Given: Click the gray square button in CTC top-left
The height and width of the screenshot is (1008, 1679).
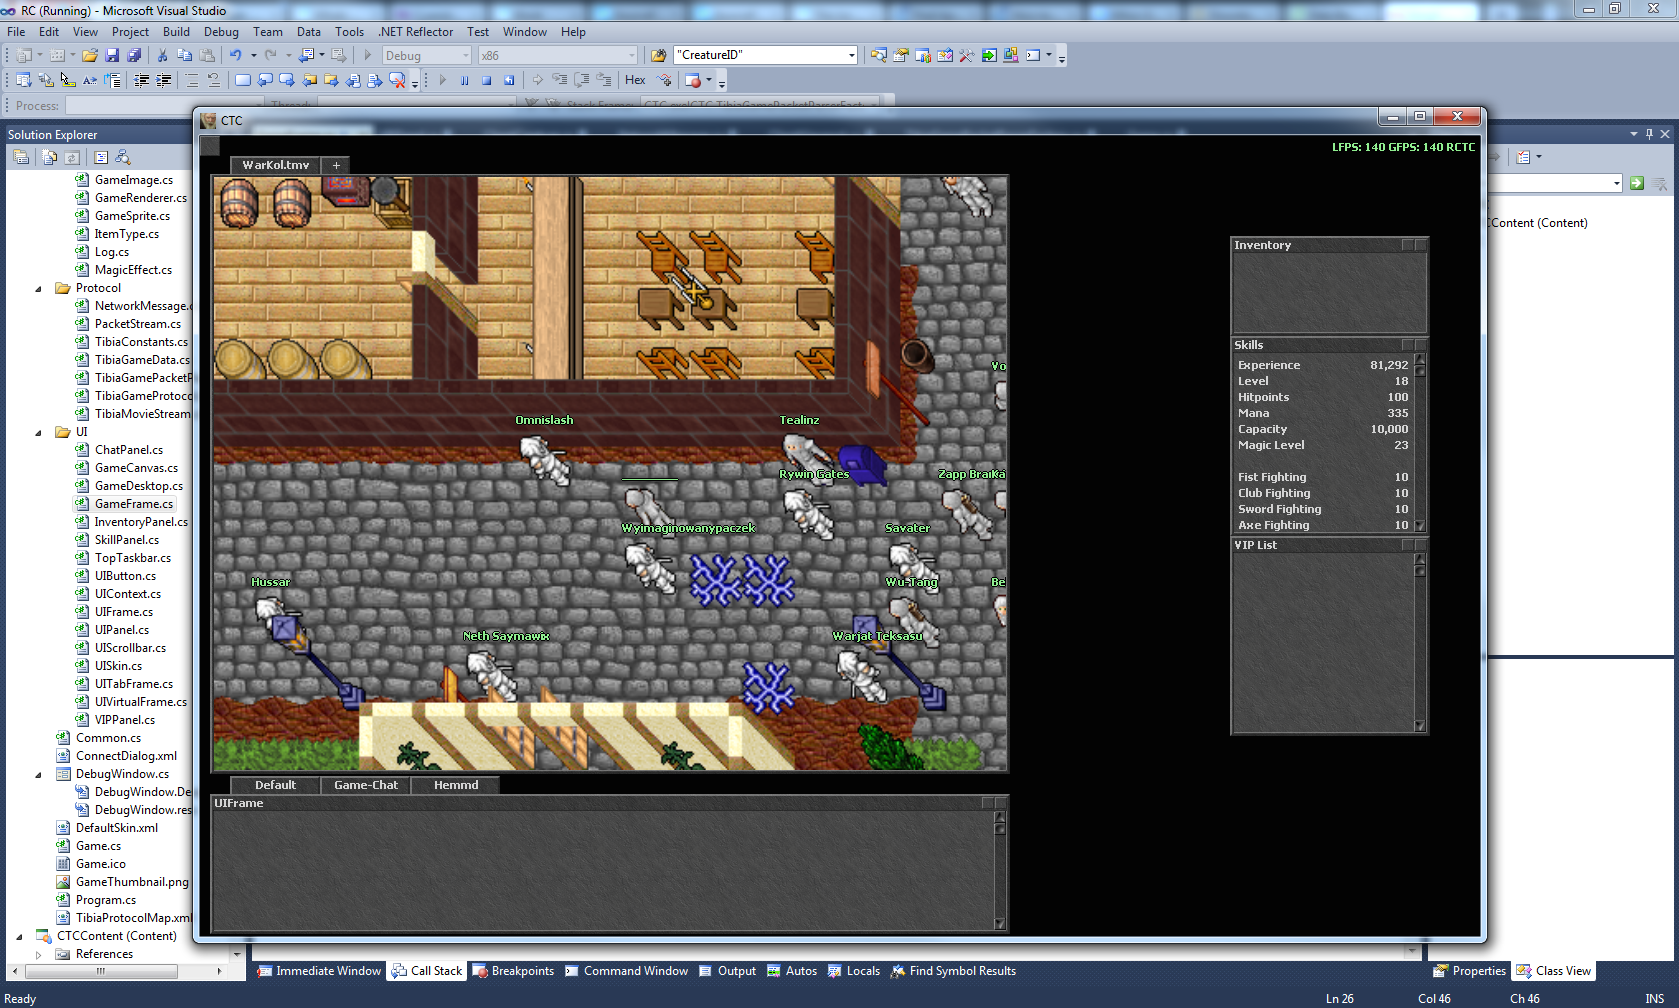Looking at the screenshot, I should click(x=210, y=145).
